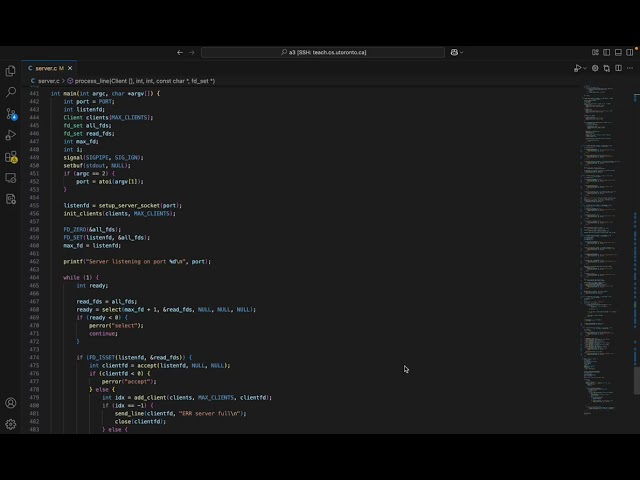The height and width of the screenshot is (480, 640).
Task: Click 'max_fd = listenfd' on line 460
Action: coord(92,246)
